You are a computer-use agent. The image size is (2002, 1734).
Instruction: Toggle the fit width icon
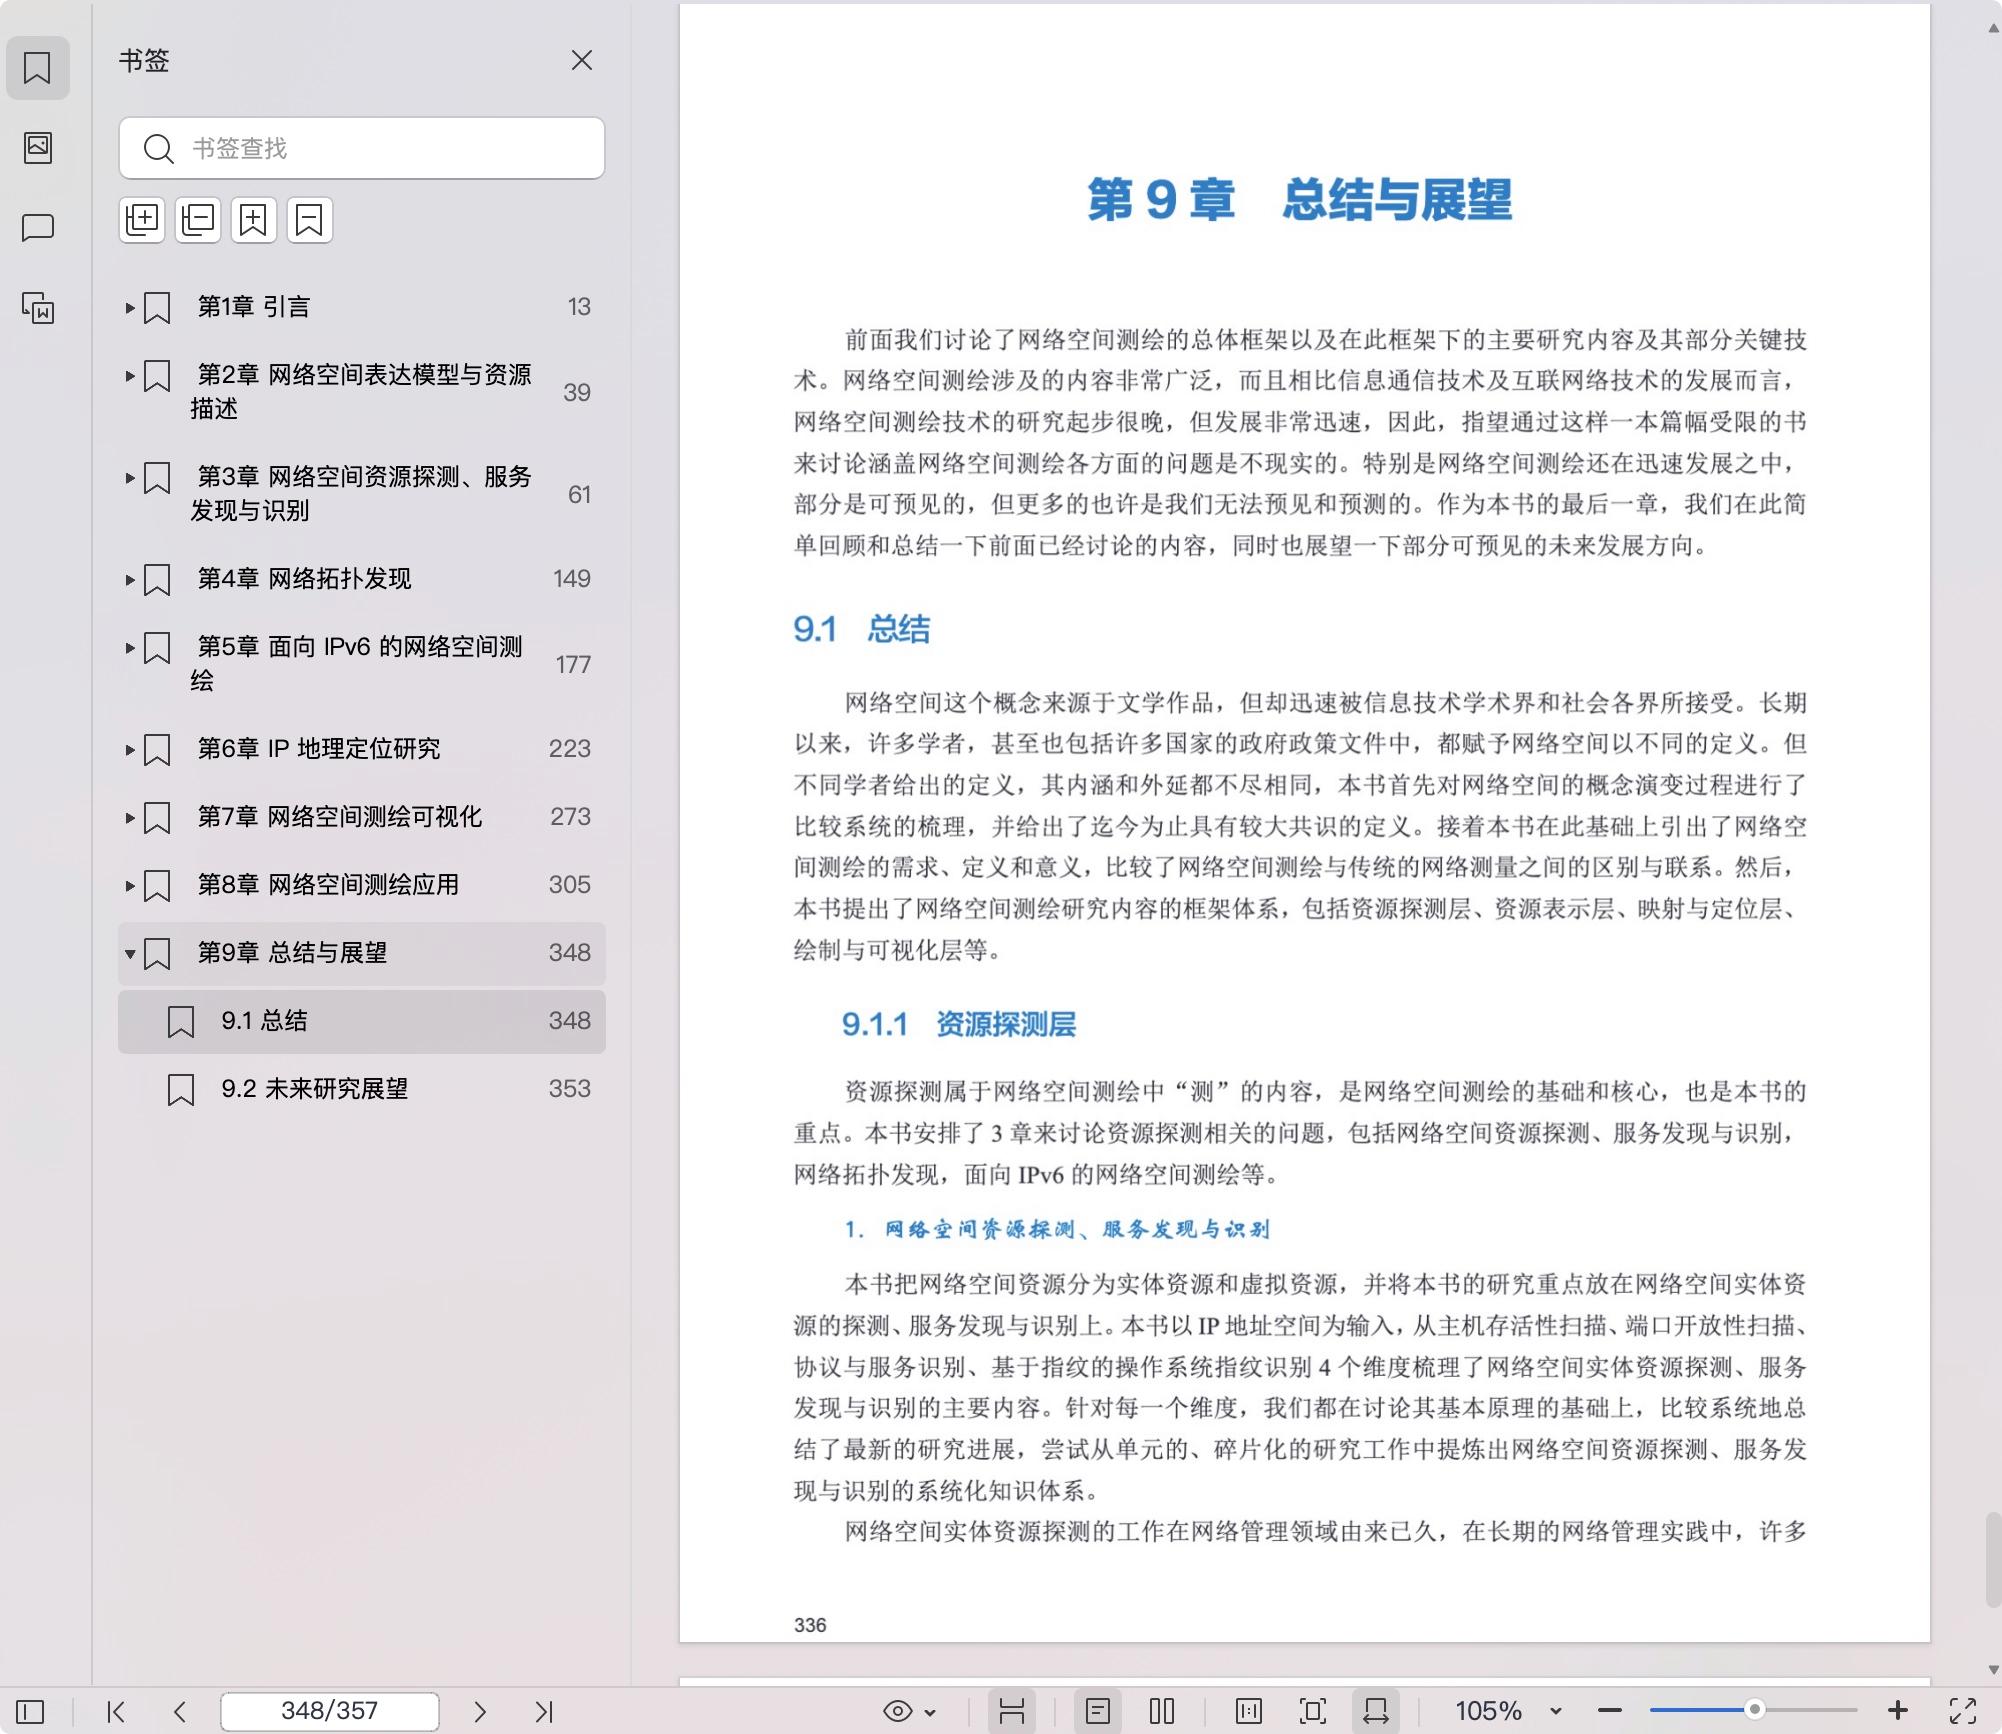(x=1376, y=1711)
